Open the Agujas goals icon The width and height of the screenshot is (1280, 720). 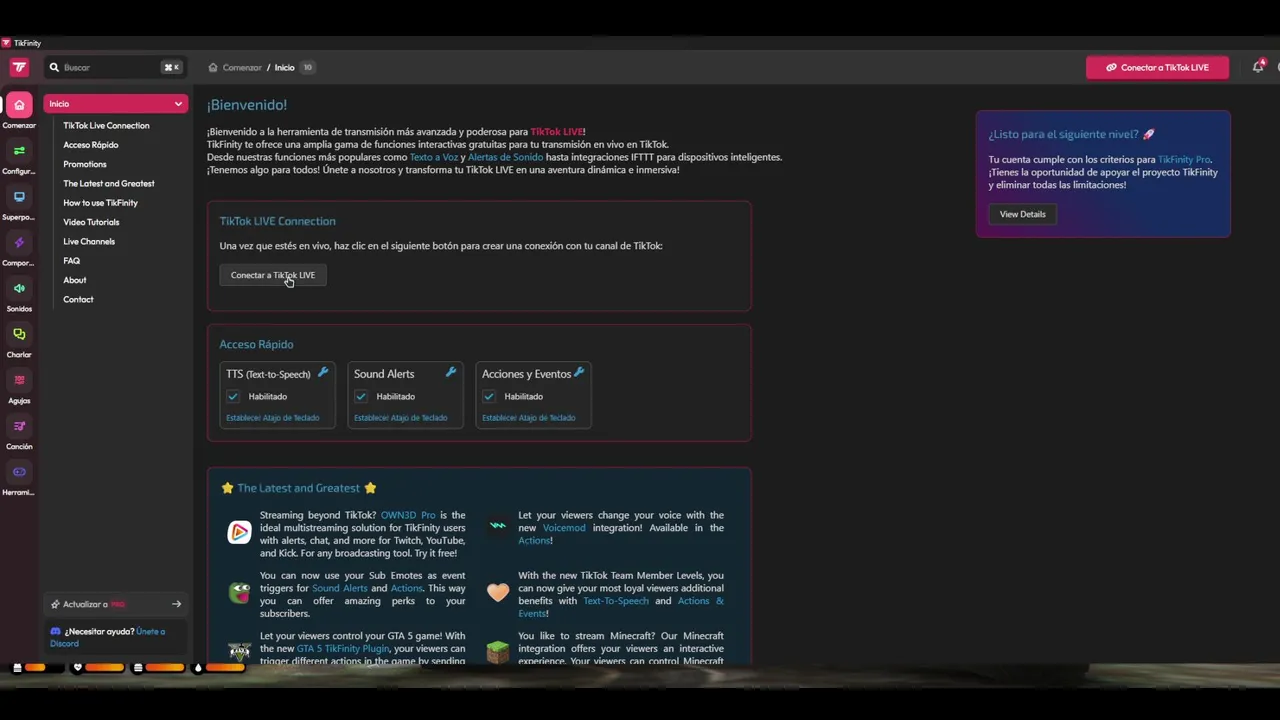[19, 380]
